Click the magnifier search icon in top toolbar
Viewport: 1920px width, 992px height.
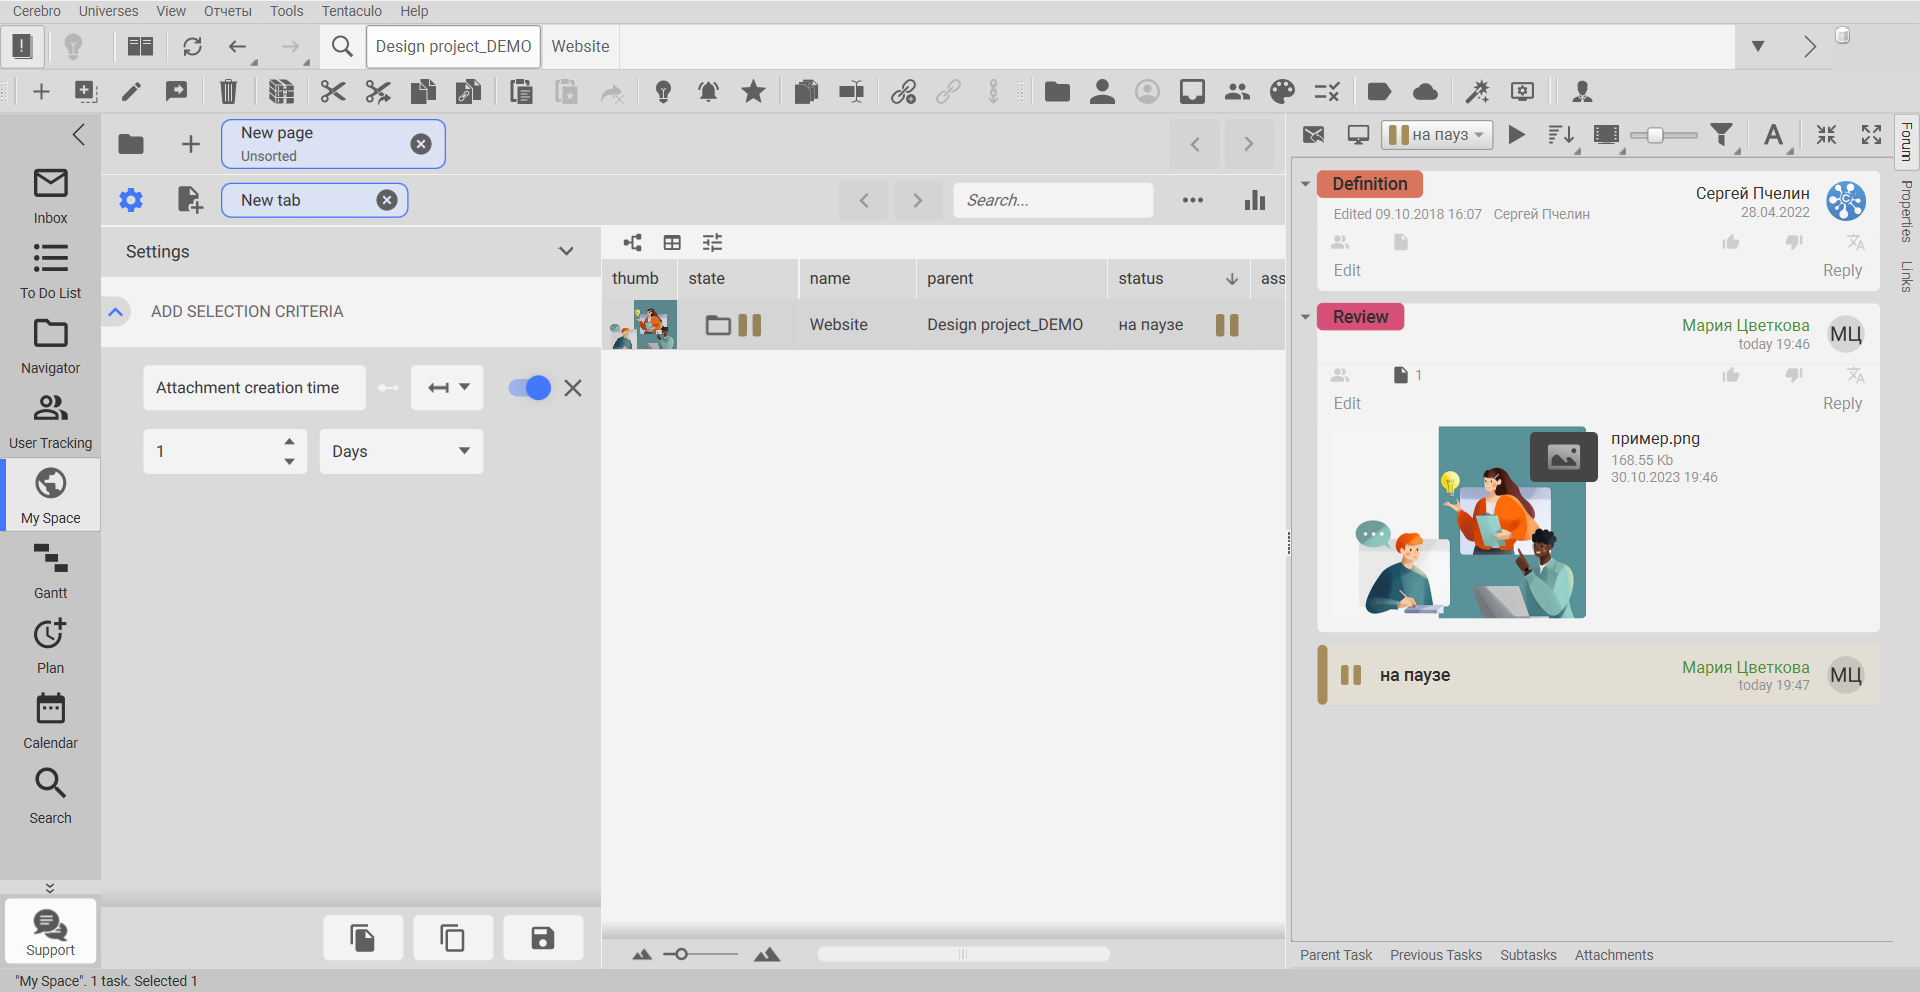342,46
